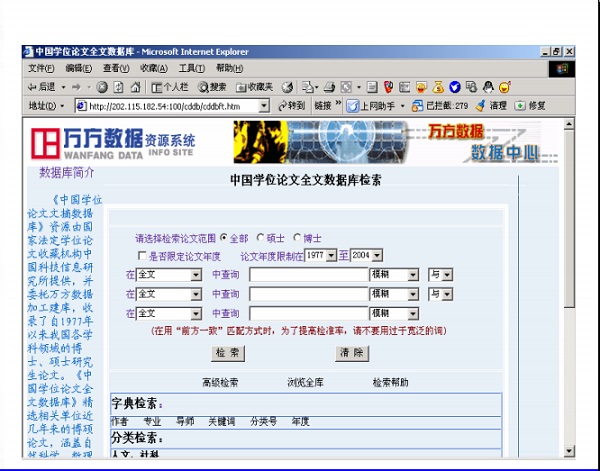Click the red shield toolbar icon
Screen dimensions: 600x471
(x=388, y=87)
